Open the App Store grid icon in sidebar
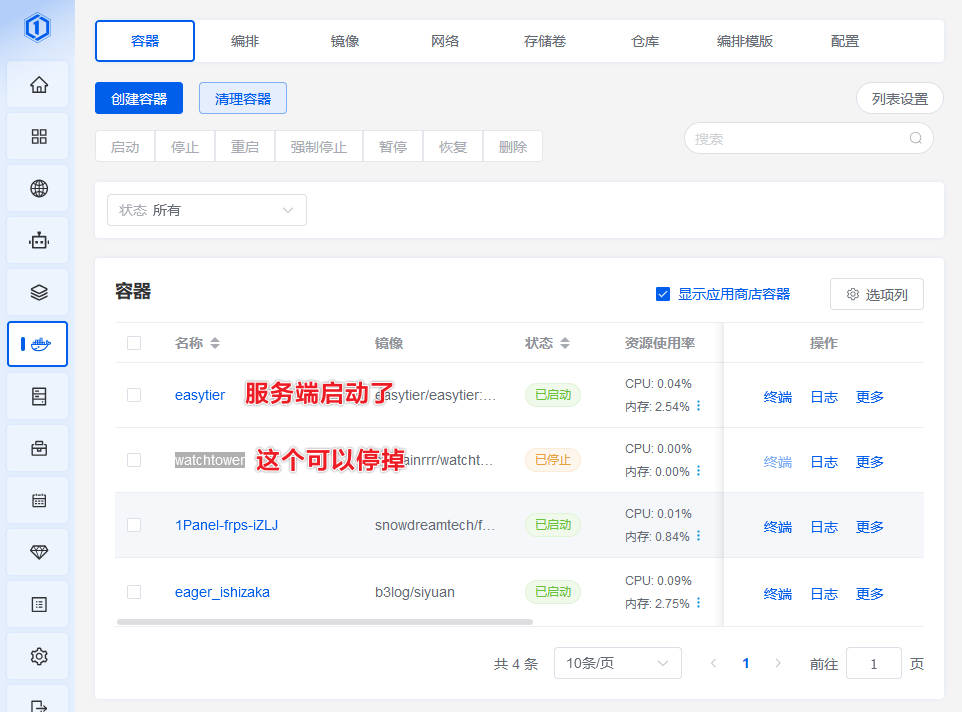This screenshot has width=962, height=712. [37, 135]
